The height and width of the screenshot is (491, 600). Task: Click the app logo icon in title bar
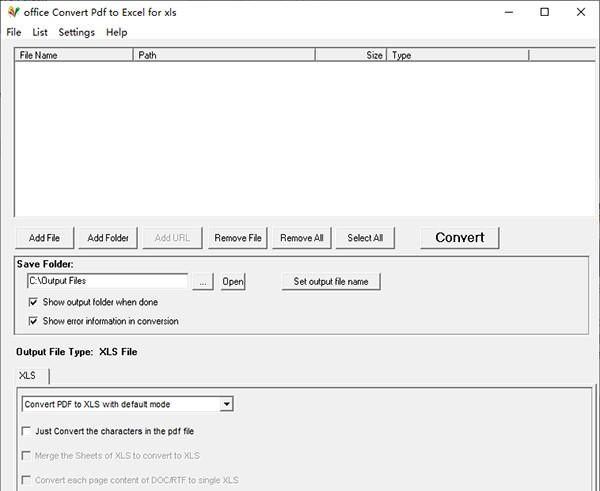[13, 12]
